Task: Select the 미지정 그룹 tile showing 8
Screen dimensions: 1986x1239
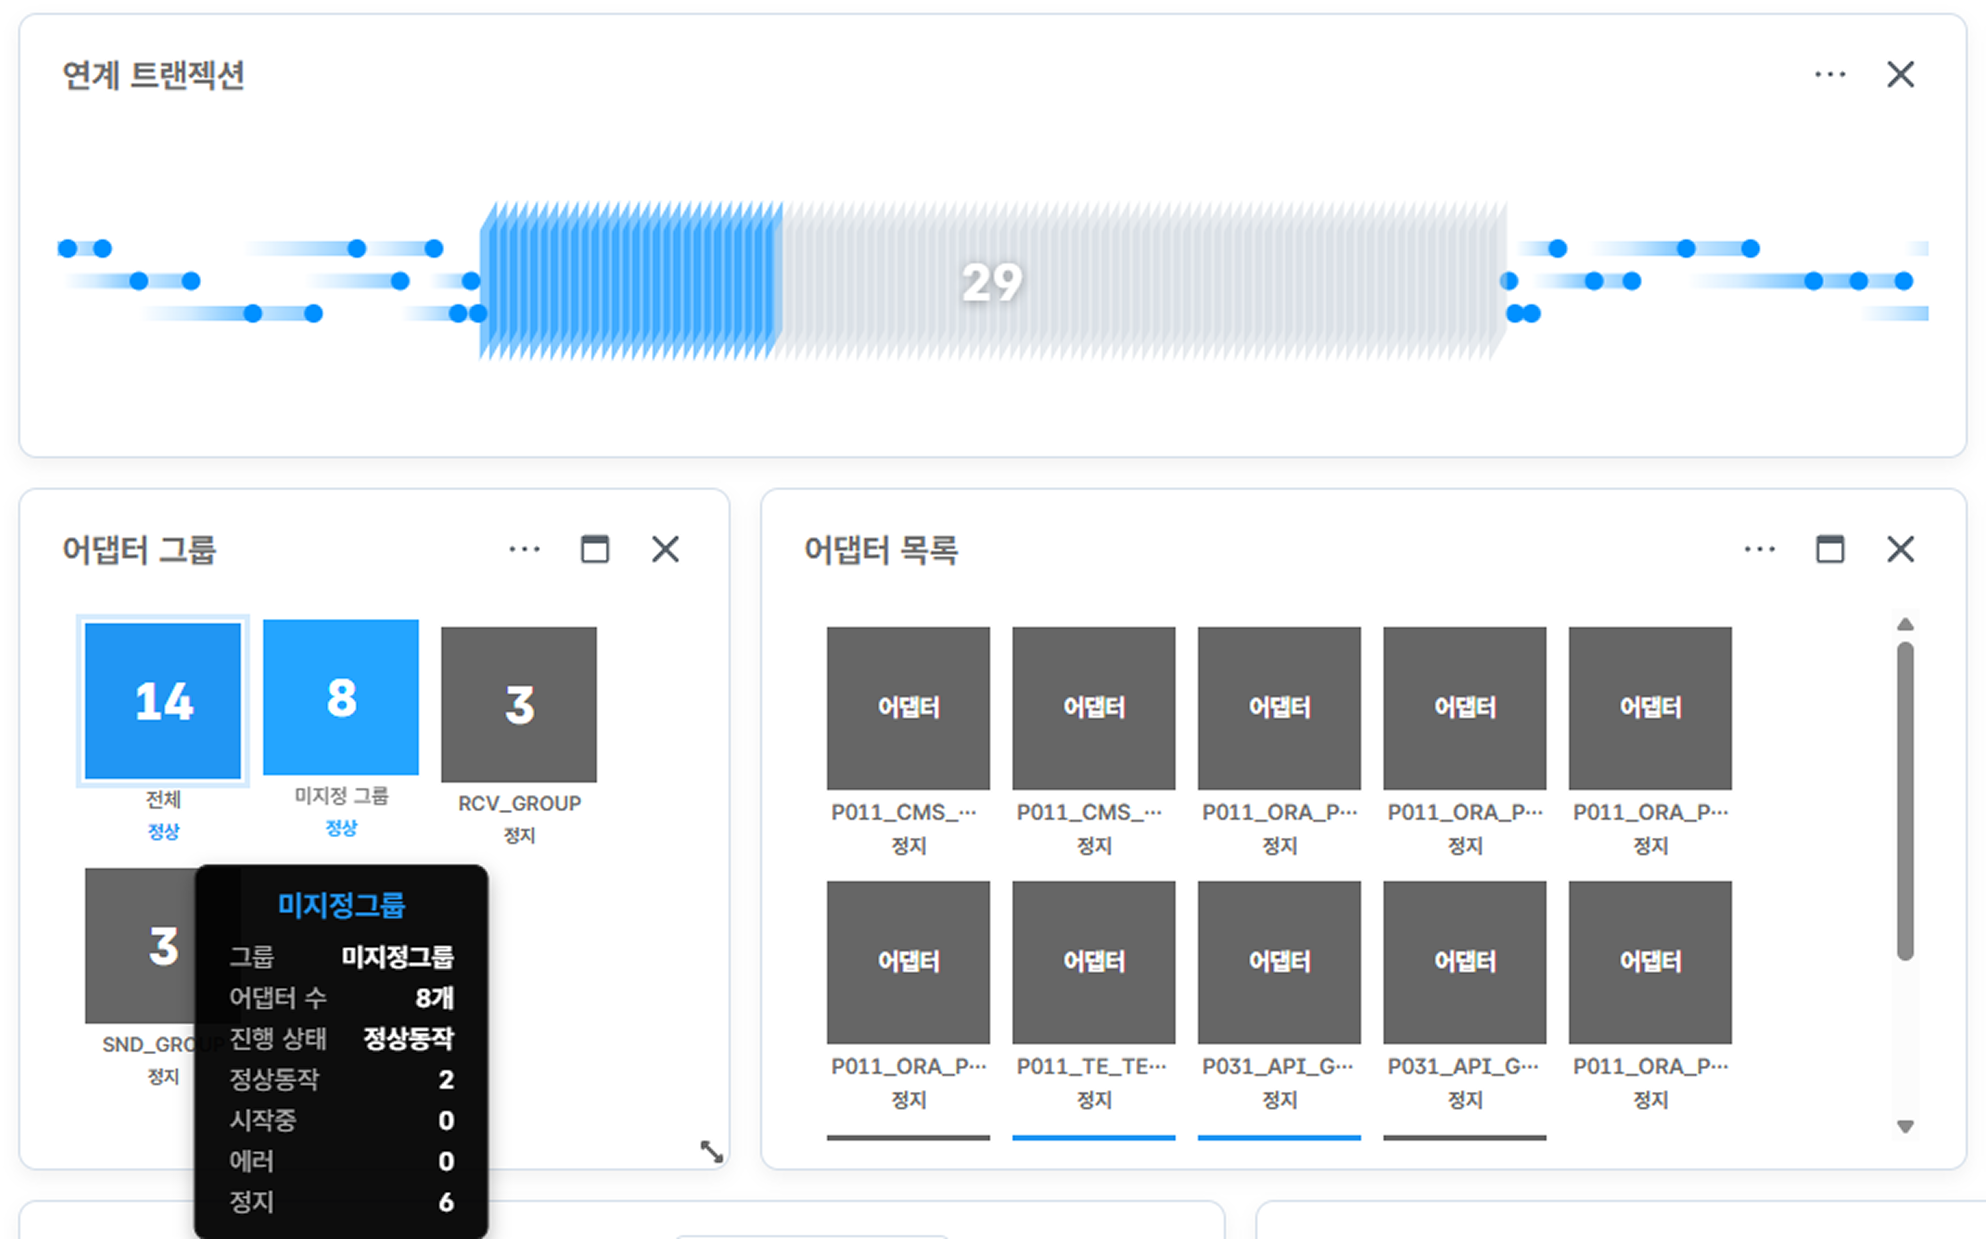Action: click(341, 697)
